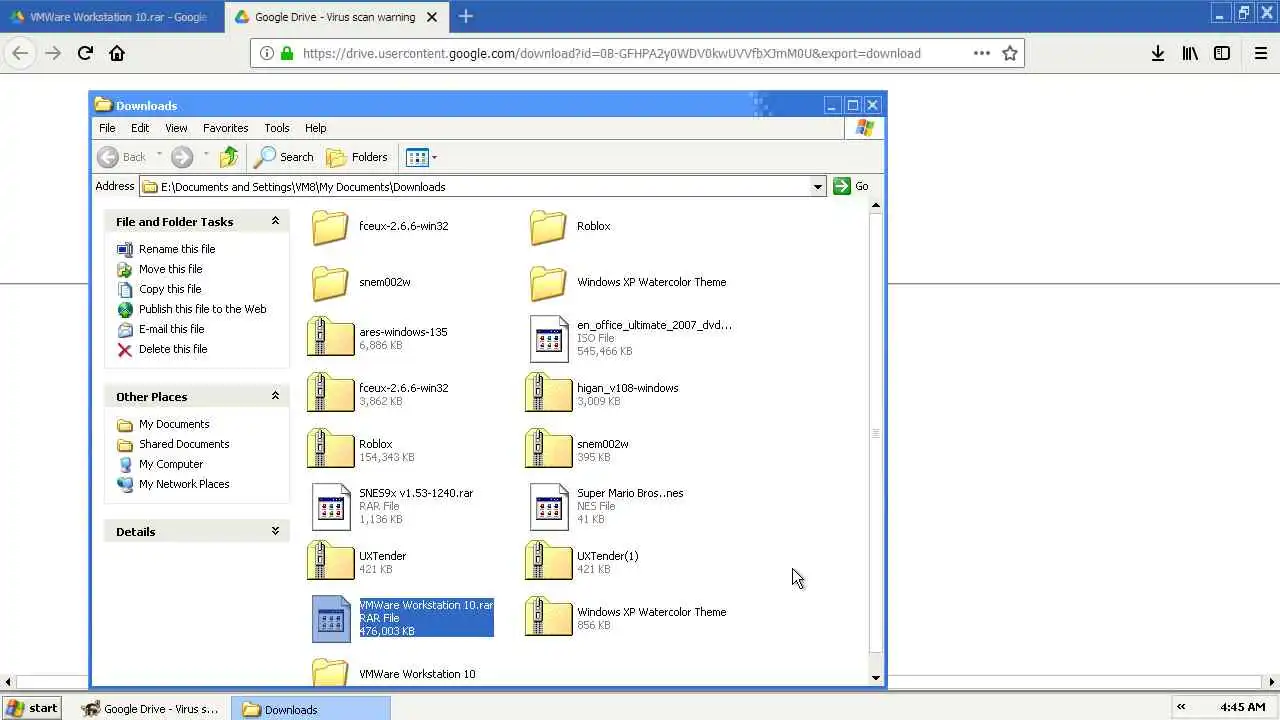
Task: Open the Firefox hamburger menu
Action: click(x=1261, y=53)
